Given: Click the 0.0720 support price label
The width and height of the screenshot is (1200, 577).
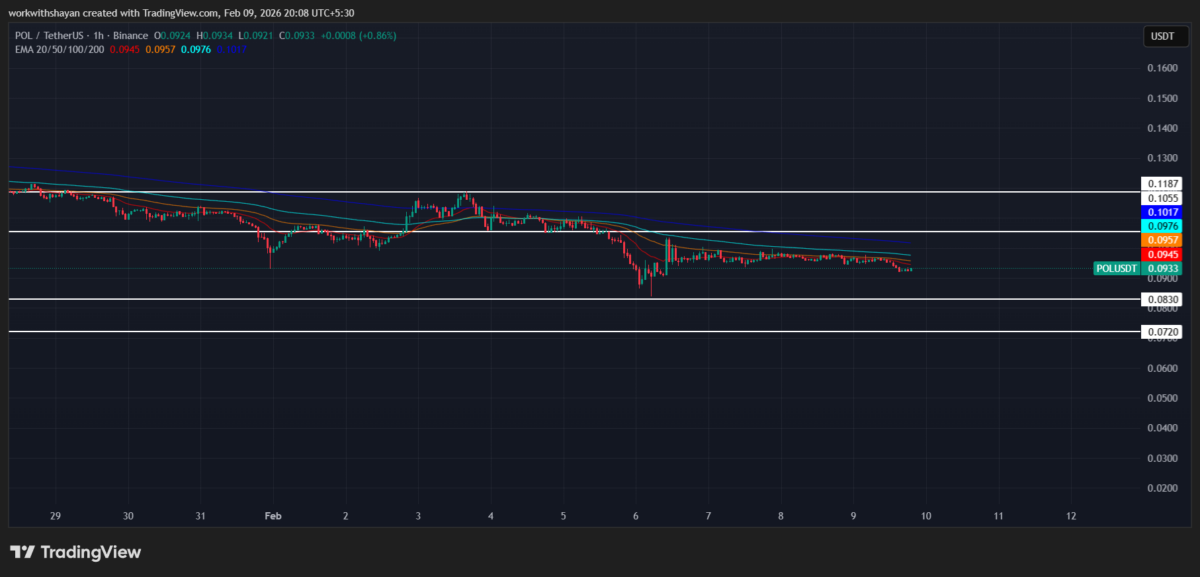Looking at the screenshot, I should [x=1163, y=332].
